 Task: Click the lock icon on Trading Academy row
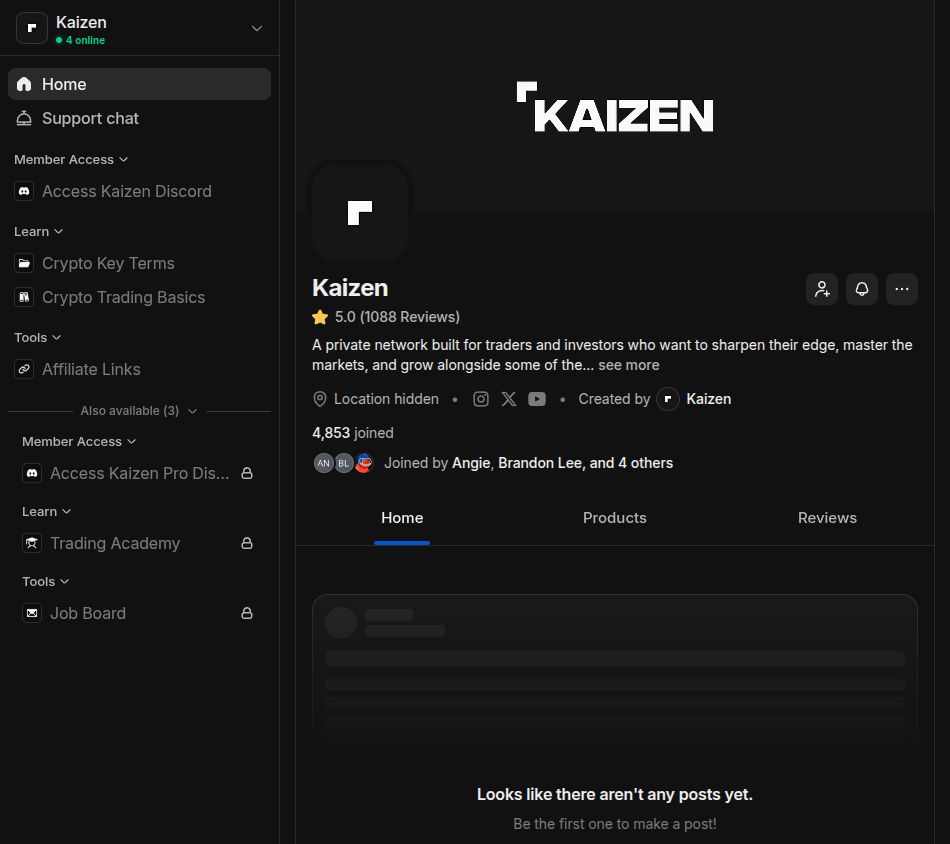pos(247,543)
